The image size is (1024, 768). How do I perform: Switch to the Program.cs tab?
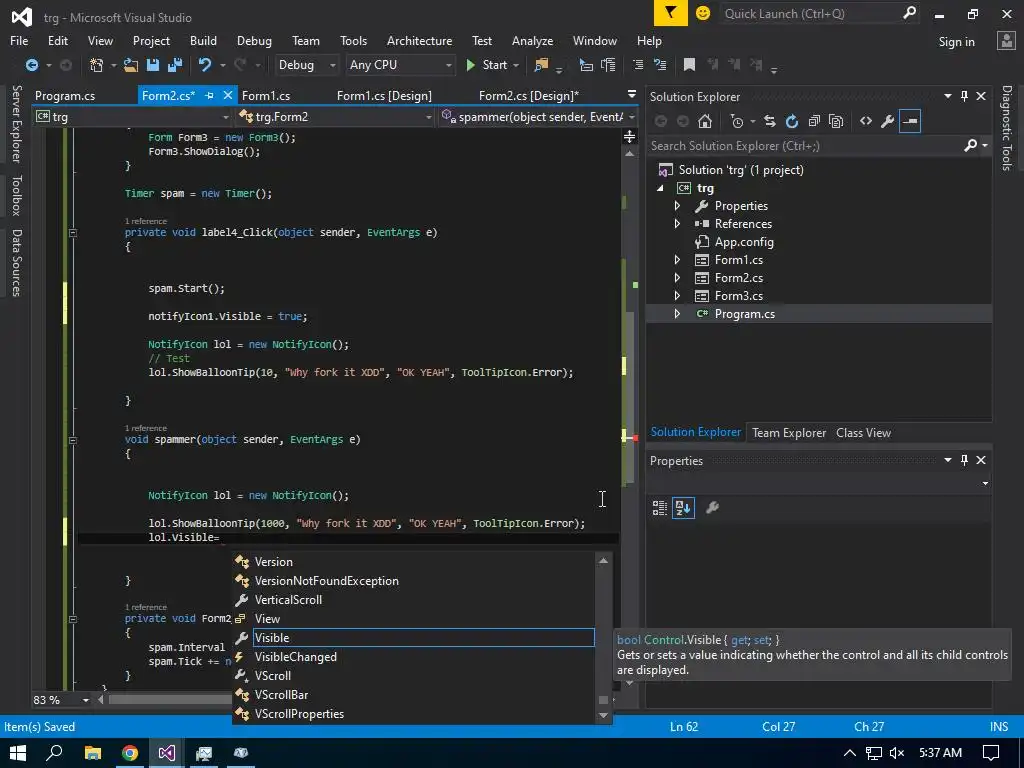tap(65, 95)
